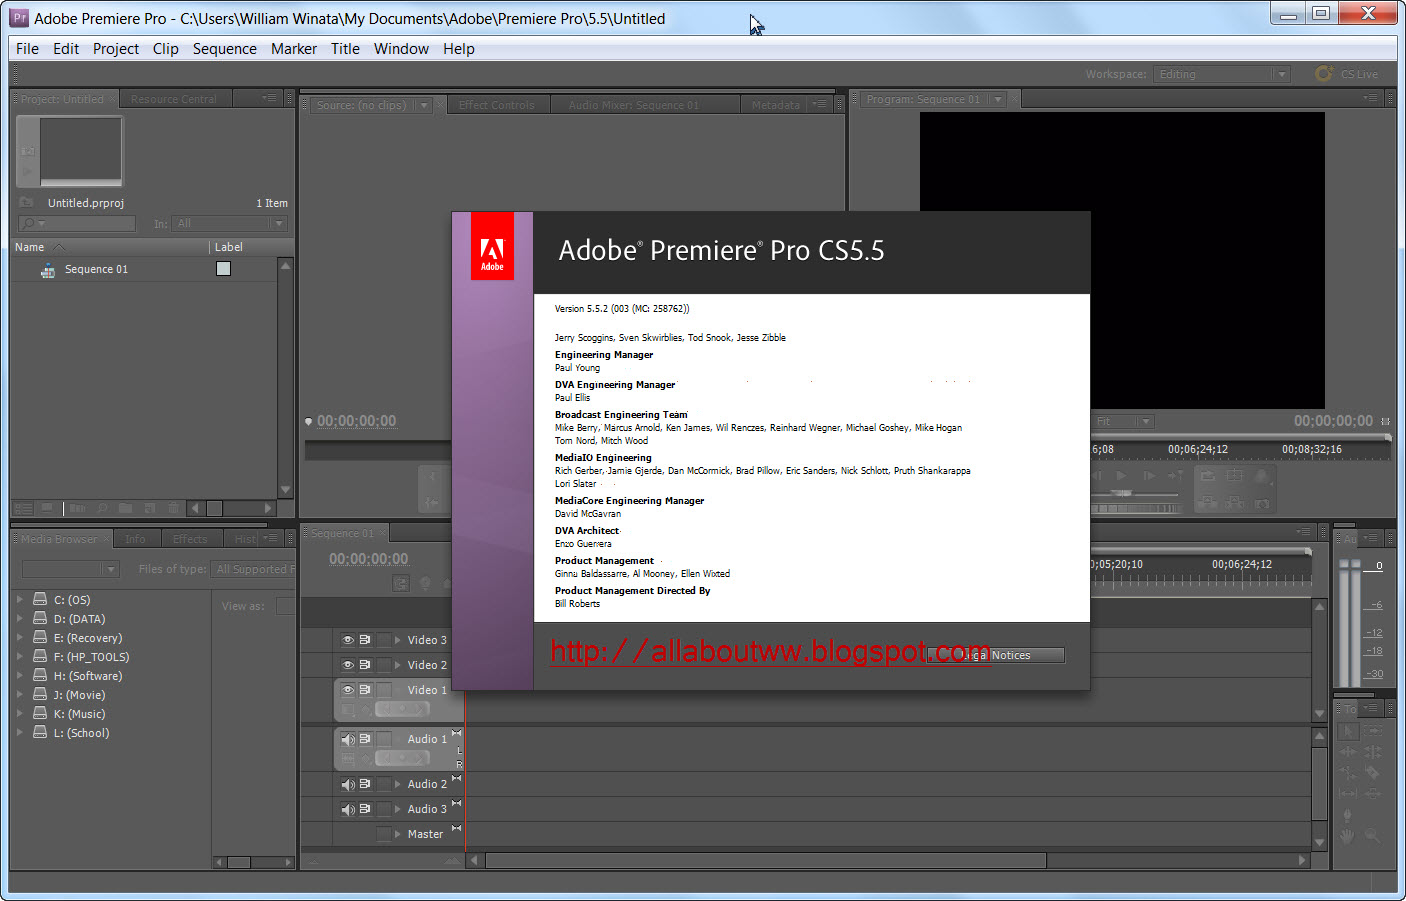Click the Adobe logo in the About dialog
Screen dimensions: 1406x901
[x=492, y=246]
